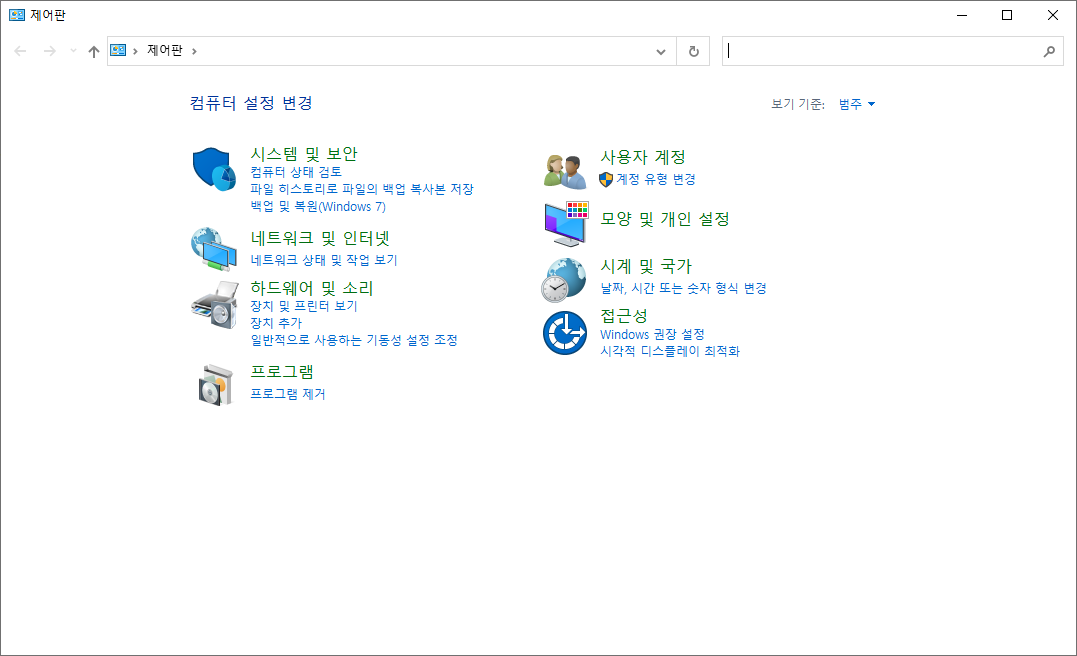Open the 시계 및 국가 heading link

(x=646, y=267)
